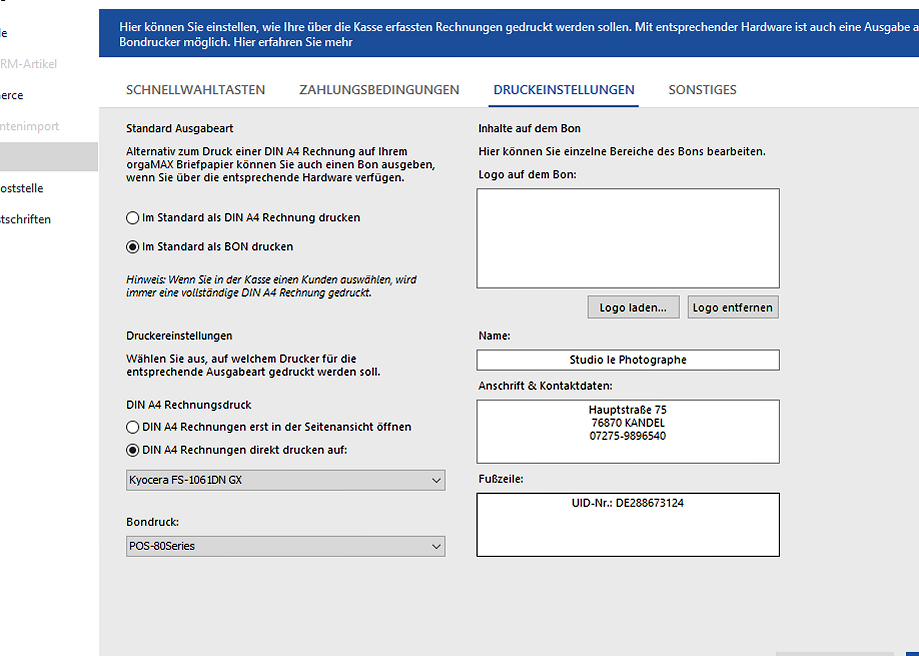Select the 'erce' sidebar entry
Viewport: 919px width, 656px height.
coord(12,95)
